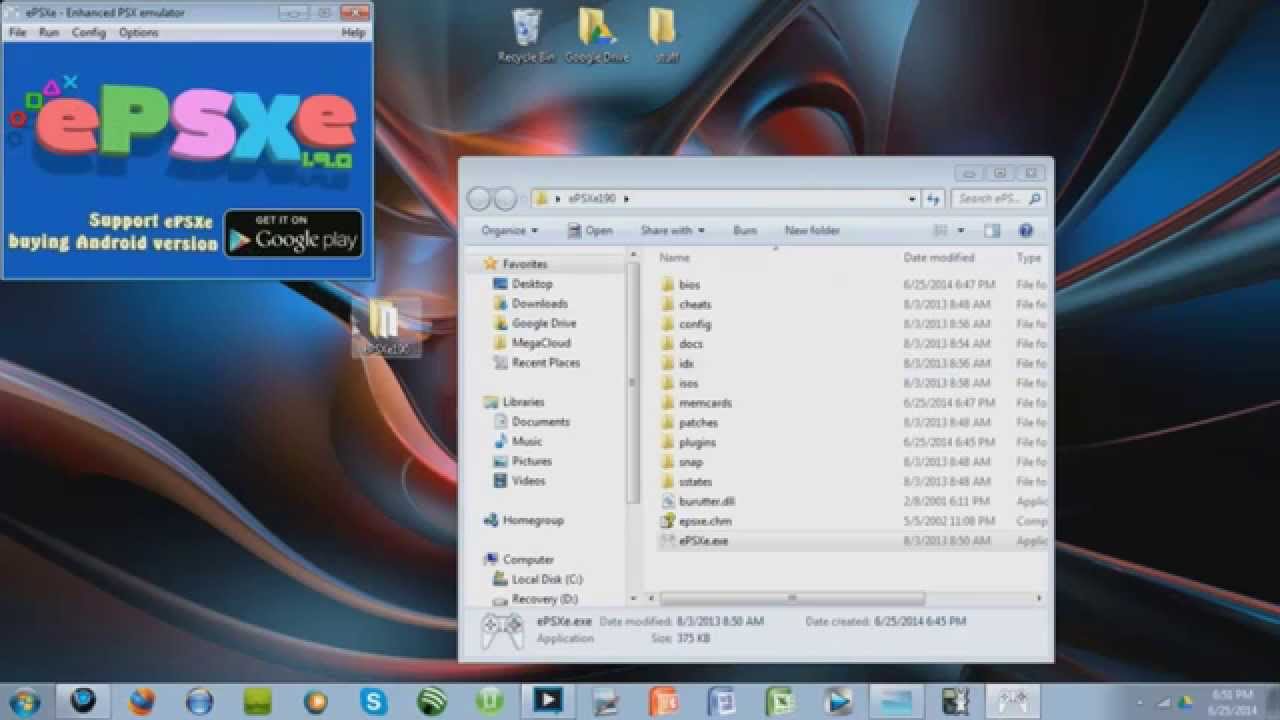The width and height of the screenshot is (1280, 720).
Task: Open the Help menu in ePSXe
Action: [x=353, y=33]
